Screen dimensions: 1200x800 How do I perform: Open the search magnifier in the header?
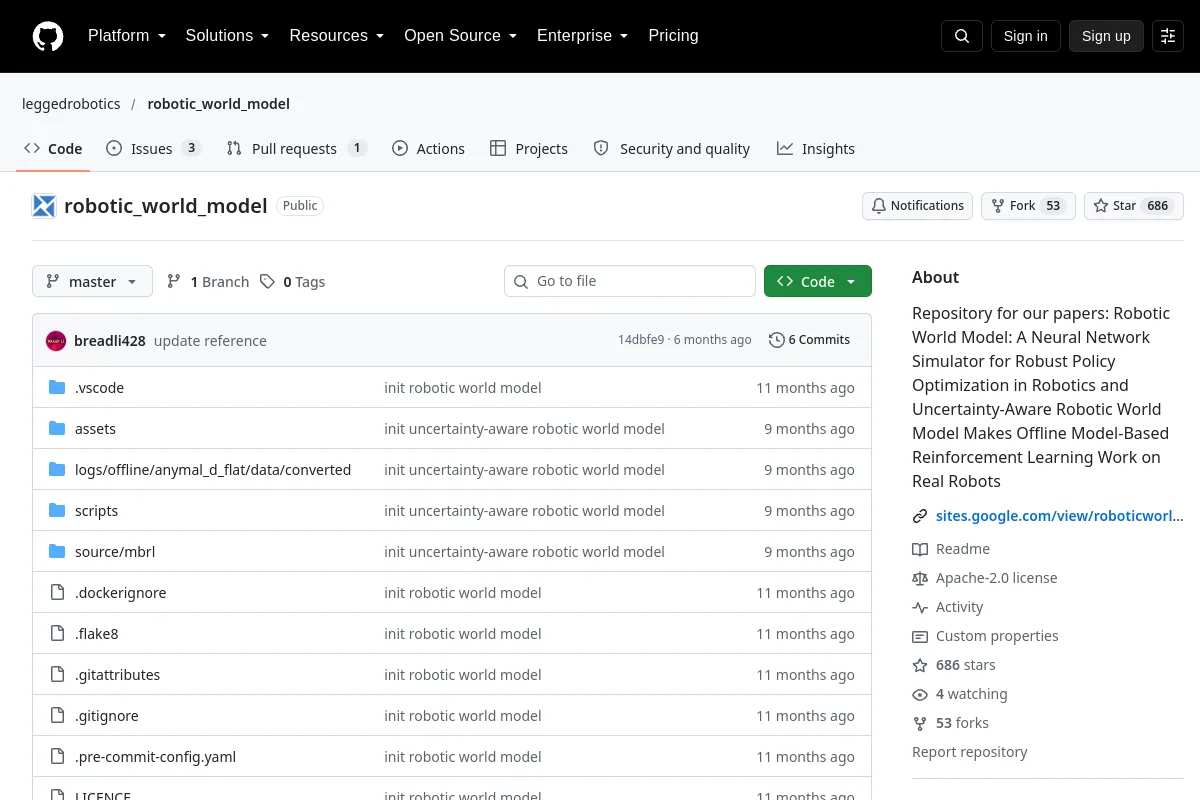[x=962, y=36]
